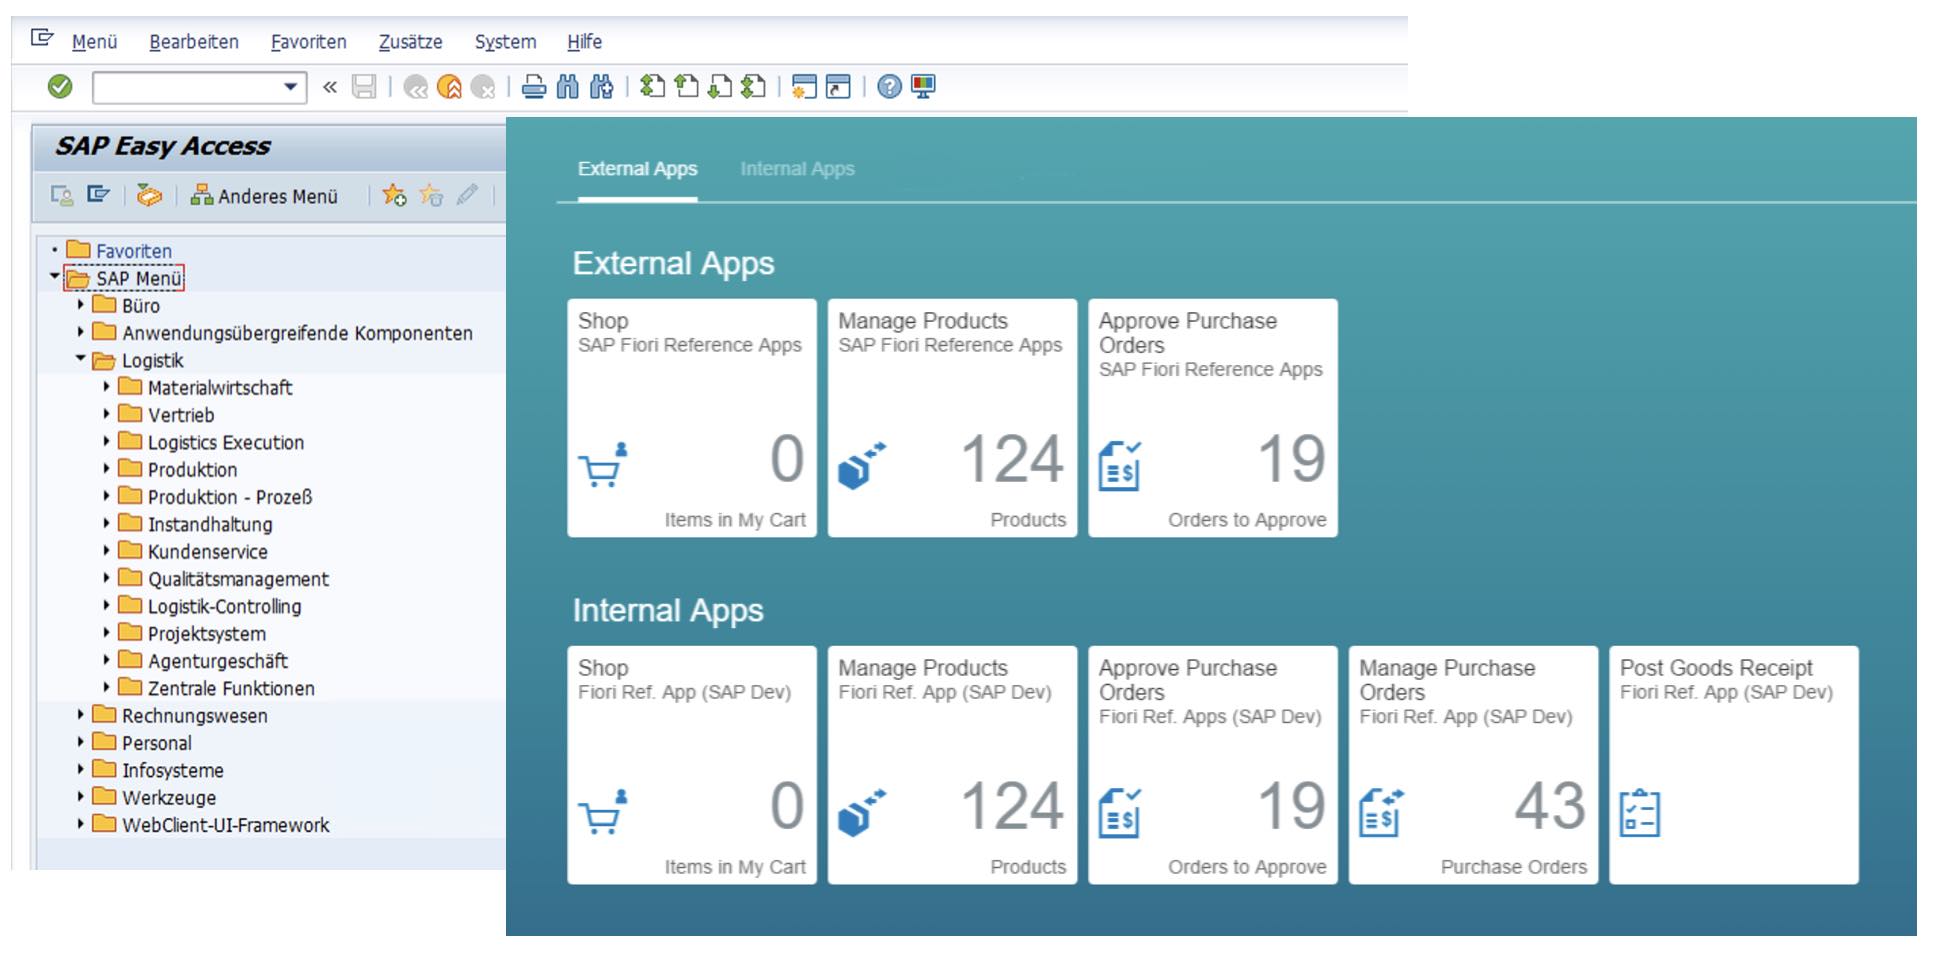
Task: Open the Shop tile under External Apps
Action: (x=692, y=418)
